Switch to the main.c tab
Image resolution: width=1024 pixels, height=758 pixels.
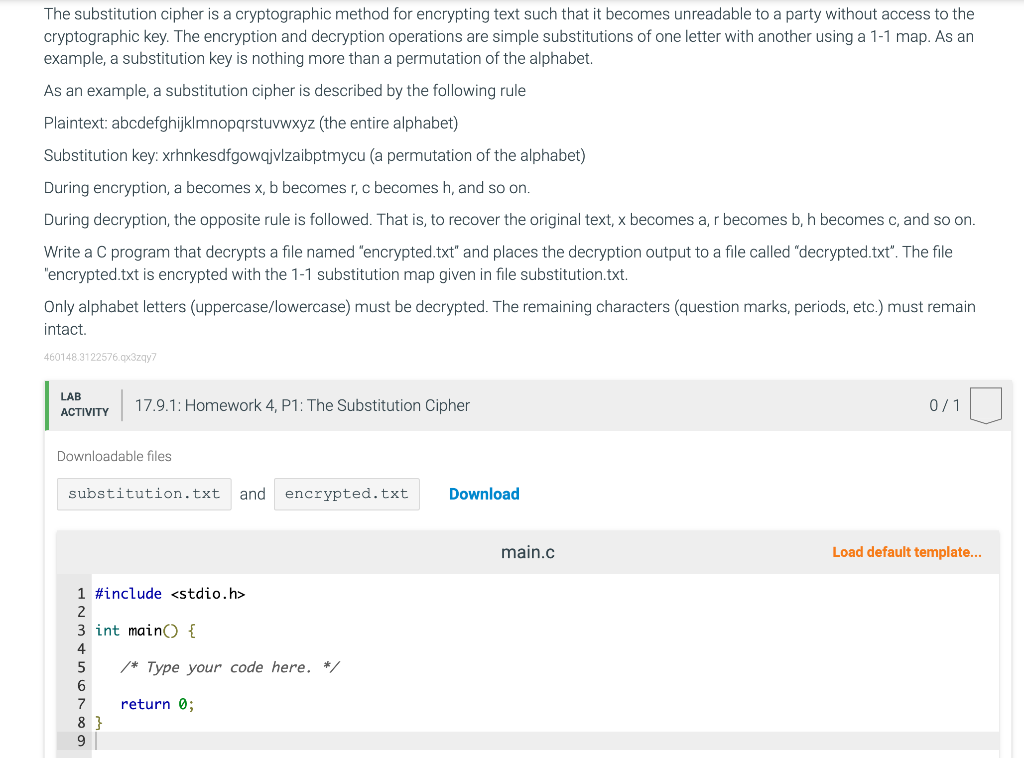coord(527,551)
